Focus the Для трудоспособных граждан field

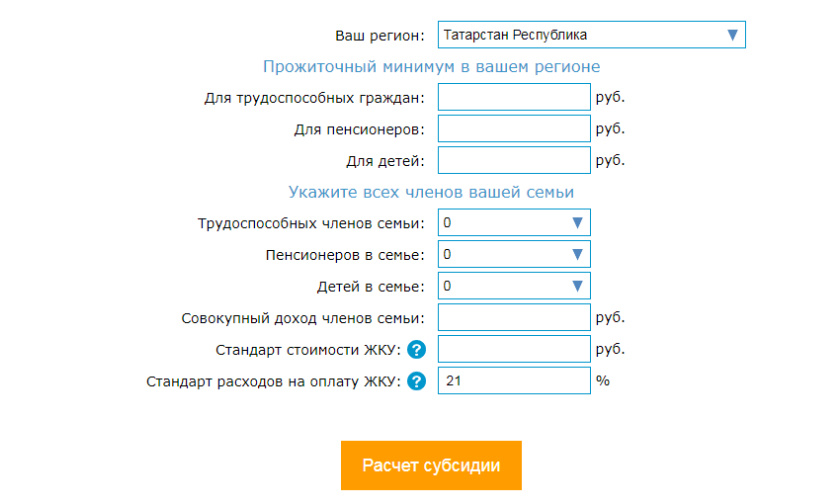pos(514,97)
